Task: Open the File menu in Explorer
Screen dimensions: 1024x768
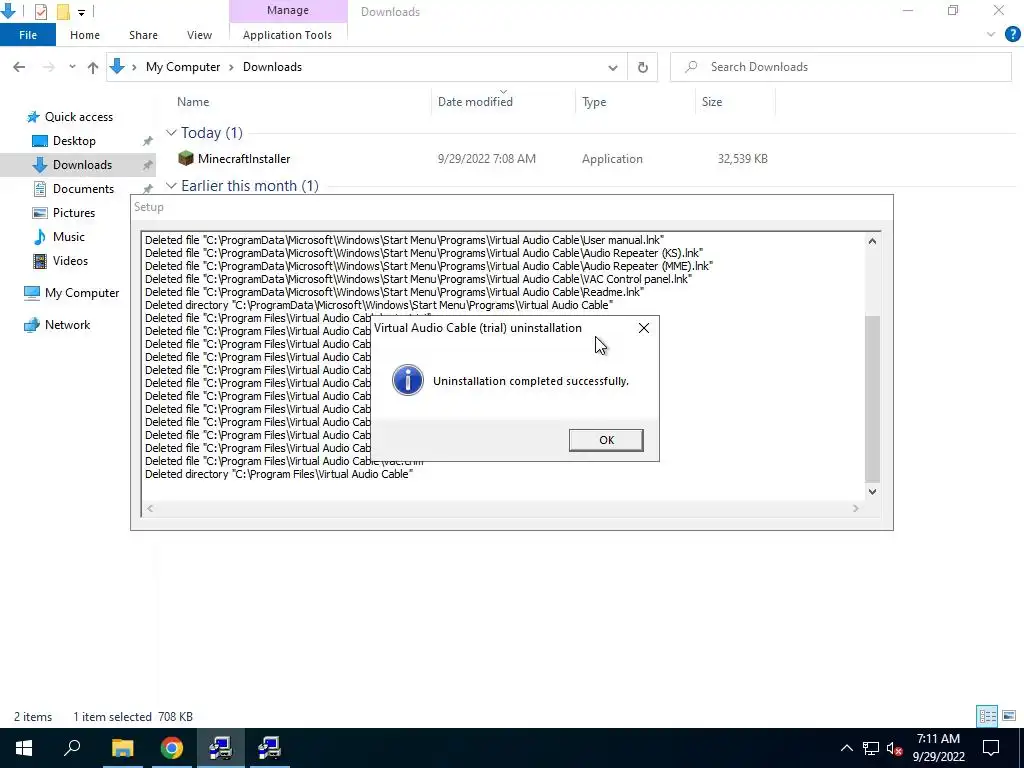Action: click(x=28, y=35)
